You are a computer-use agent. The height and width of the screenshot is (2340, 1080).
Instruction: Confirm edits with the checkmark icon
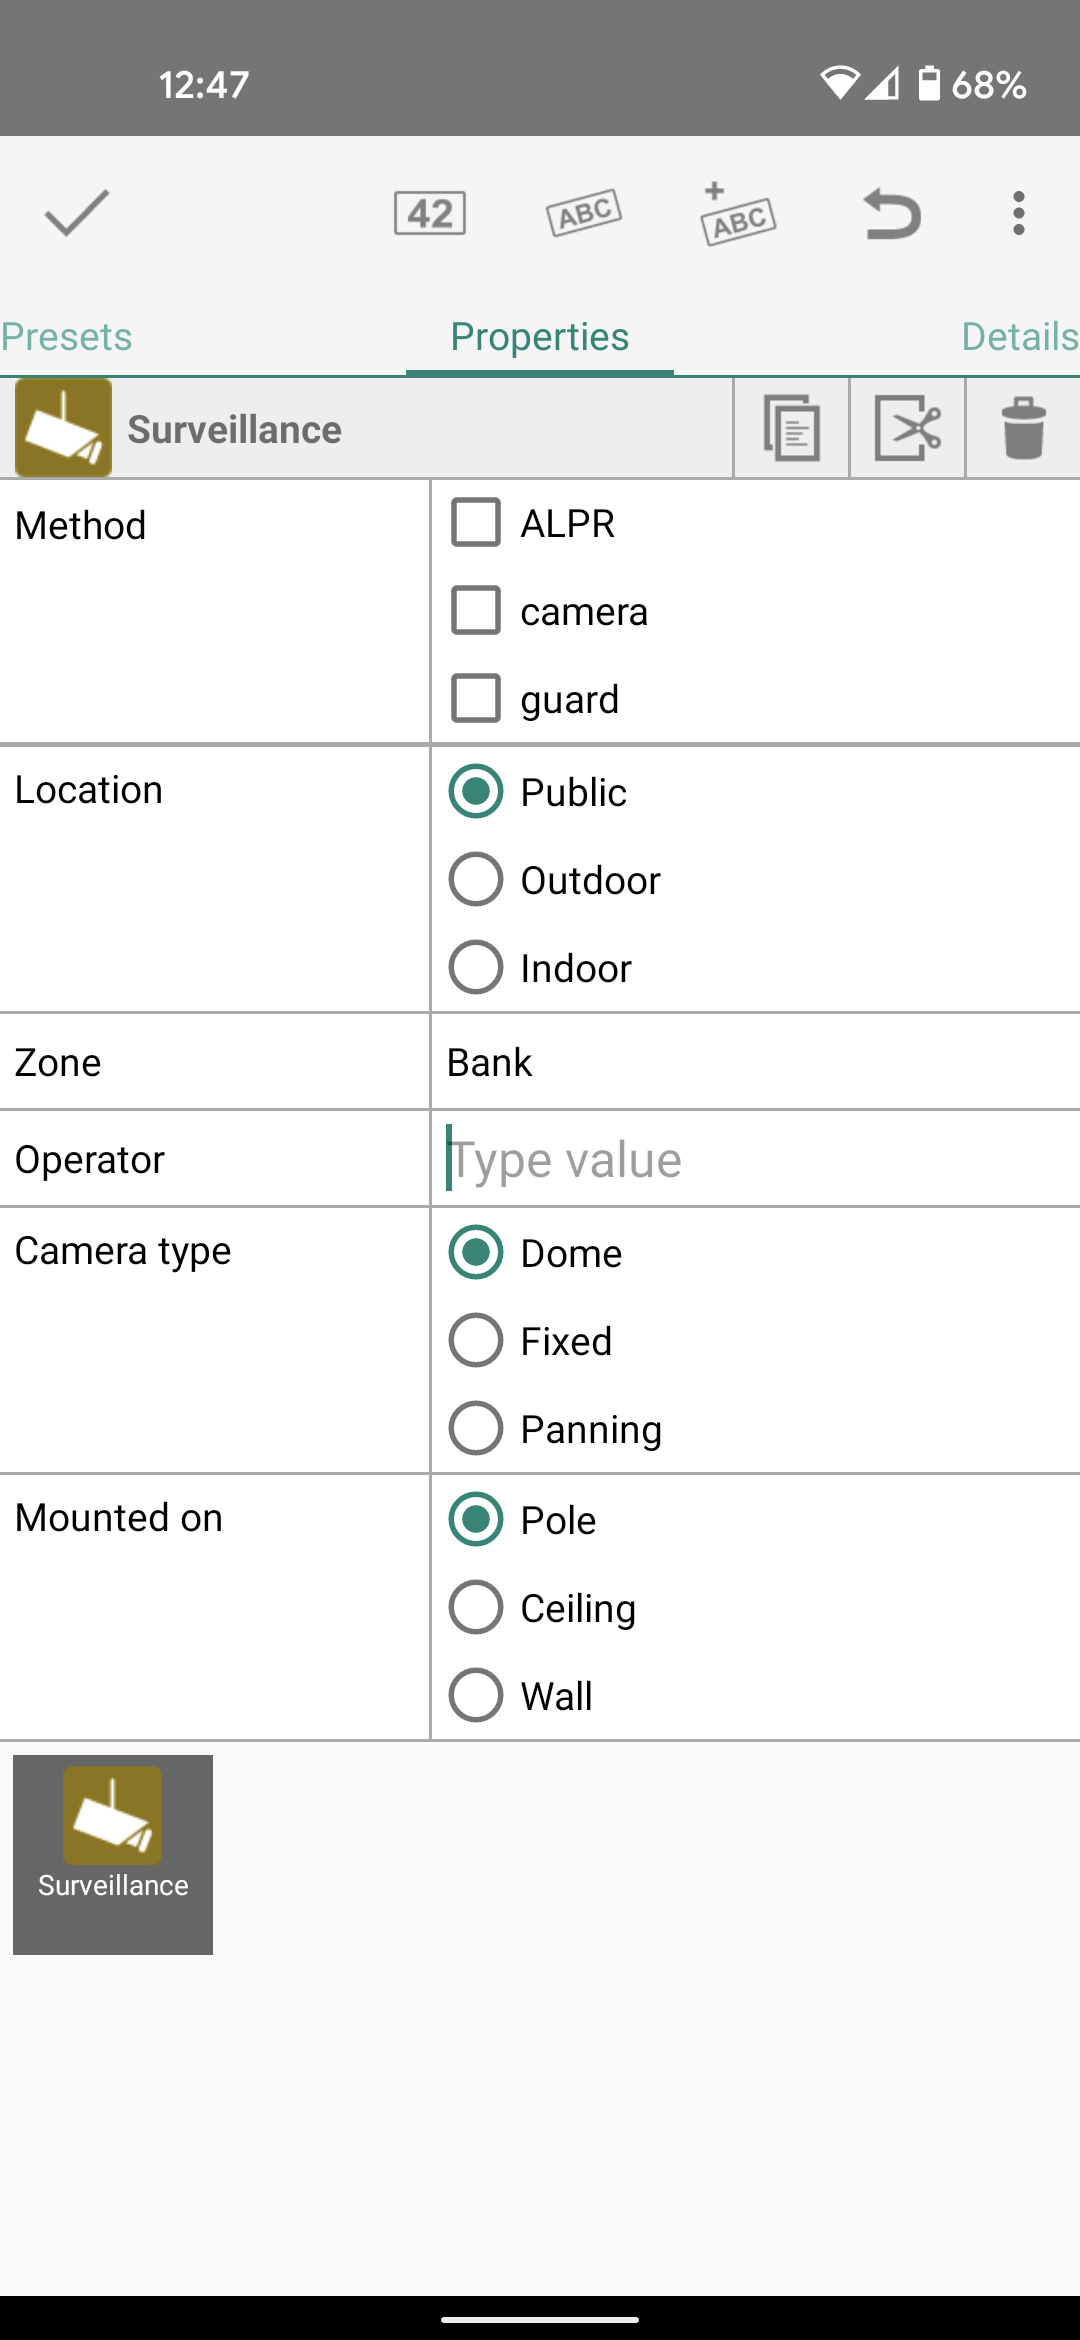click(x=76, y=213)
